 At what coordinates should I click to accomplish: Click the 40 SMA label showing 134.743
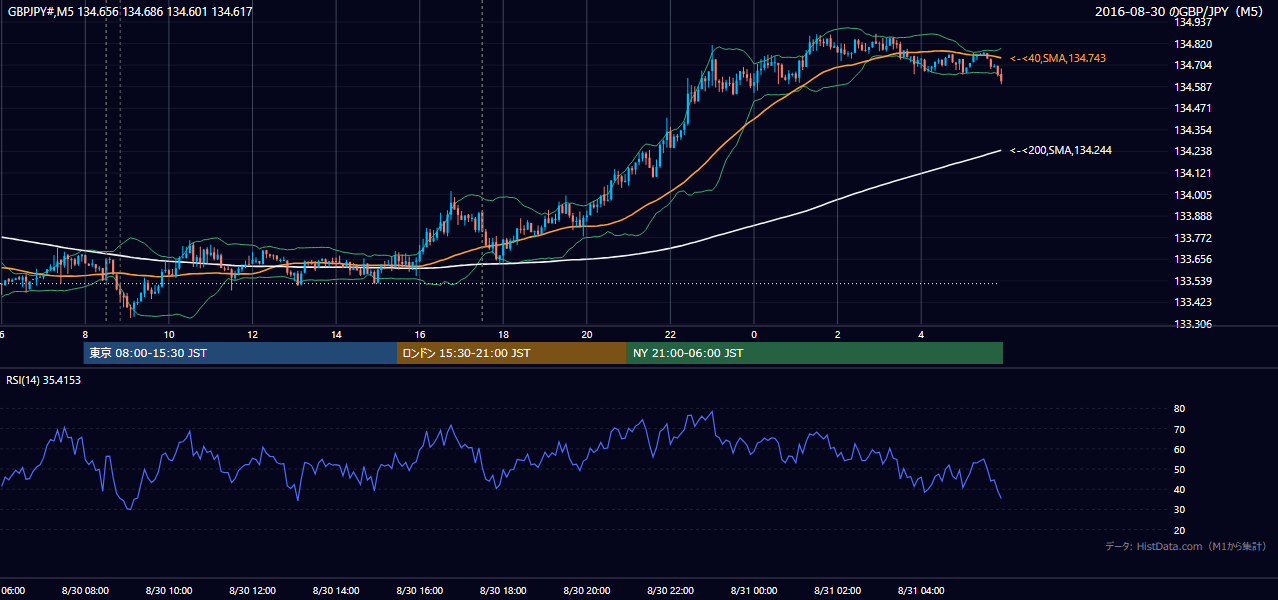(1057, 59)
